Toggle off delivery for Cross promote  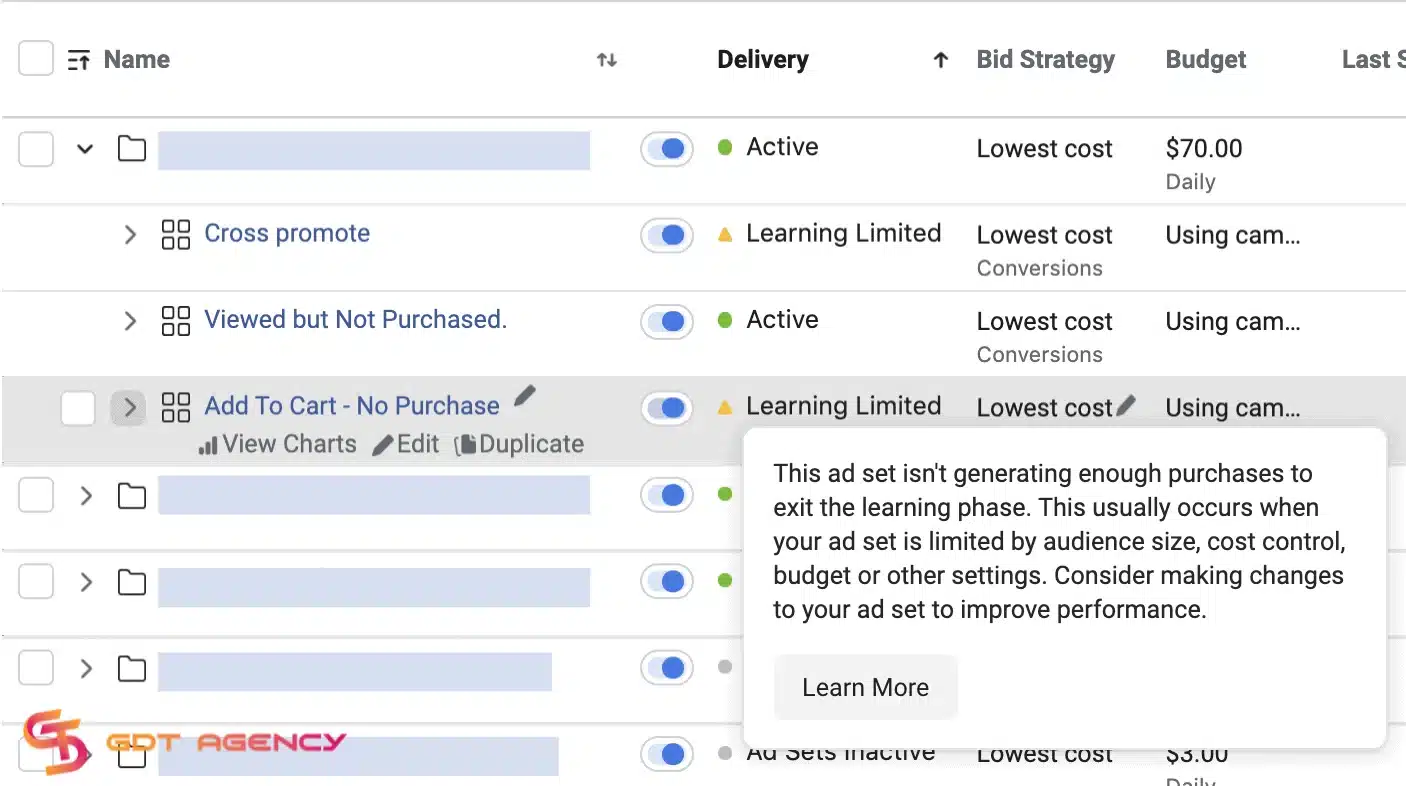point(667,235)
